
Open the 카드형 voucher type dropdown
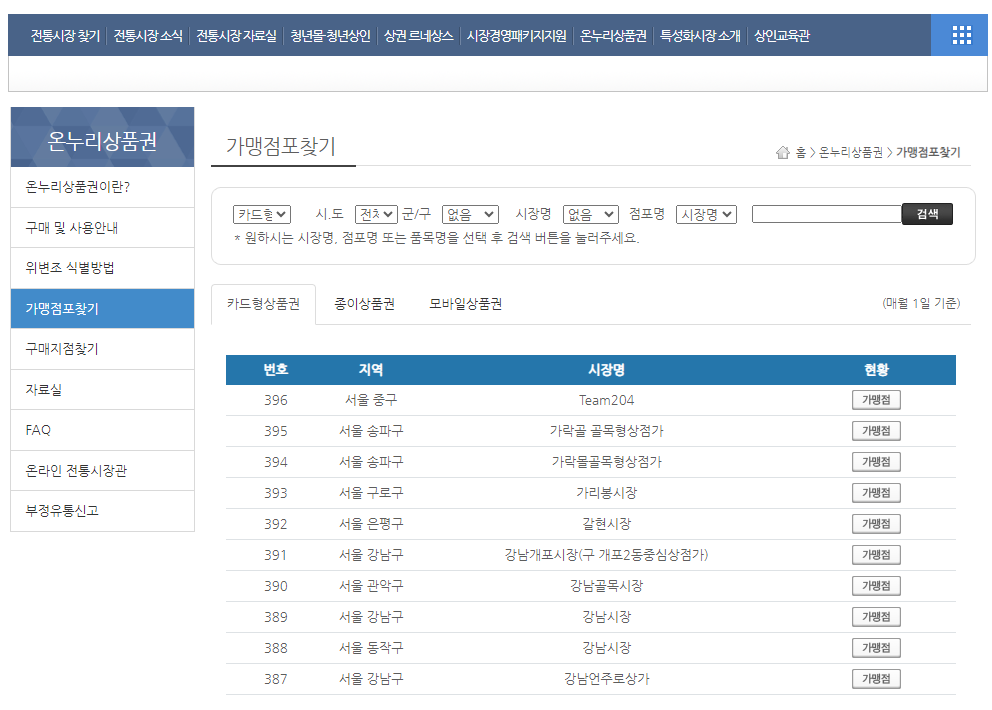point(262,215)
